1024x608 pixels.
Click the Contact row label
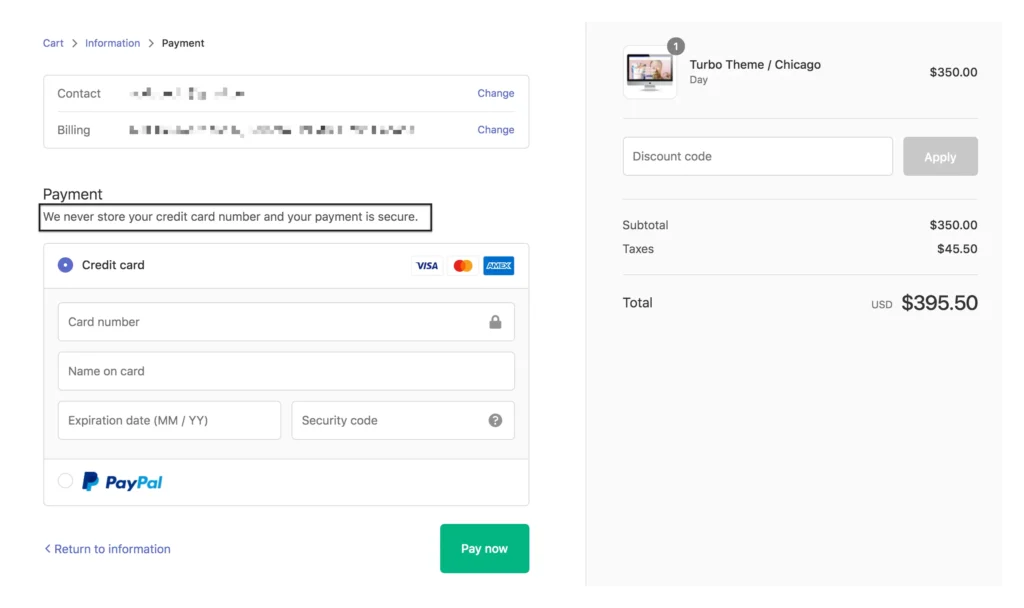79,93
